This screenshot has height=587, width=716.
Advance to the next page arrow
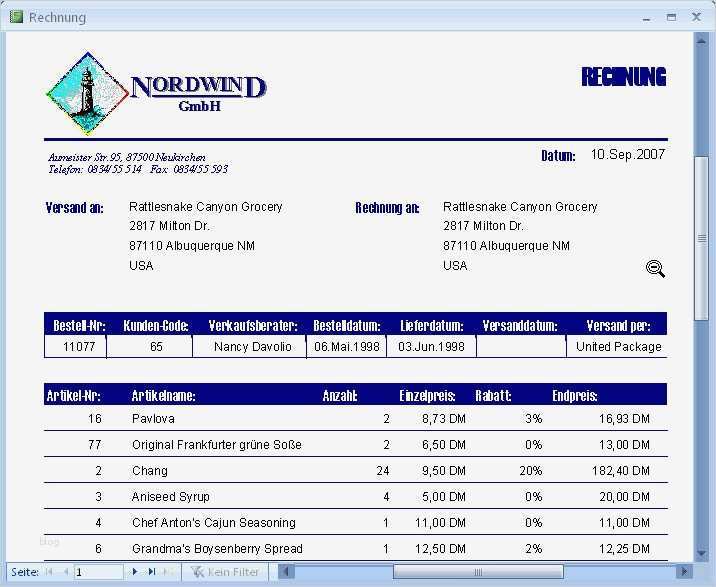pyautogui.click(x=135, y=571)
